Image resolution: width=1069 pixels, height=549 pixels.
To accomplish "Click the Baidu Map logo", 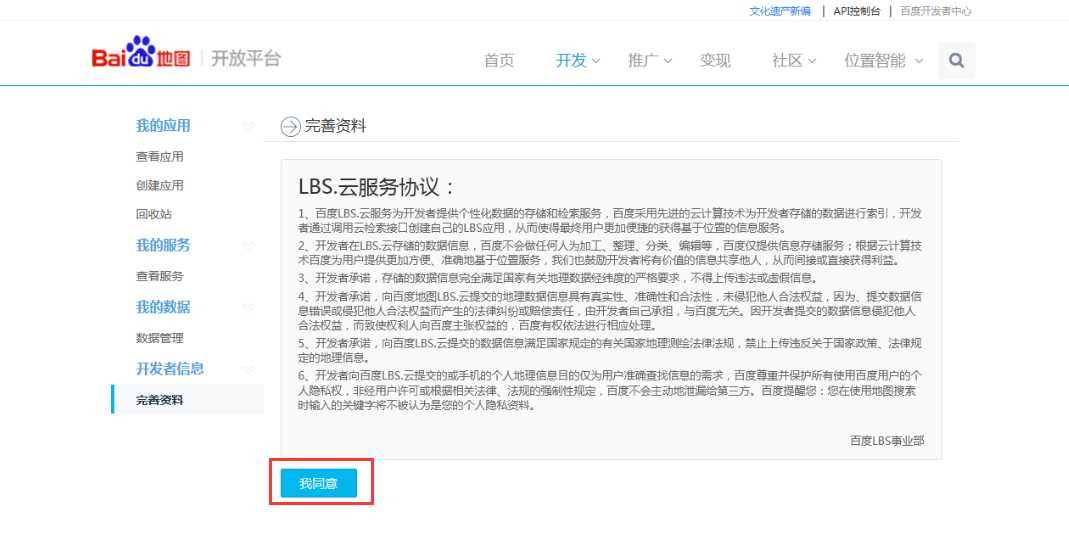I will pyautogui.click(x=141, y=53).
